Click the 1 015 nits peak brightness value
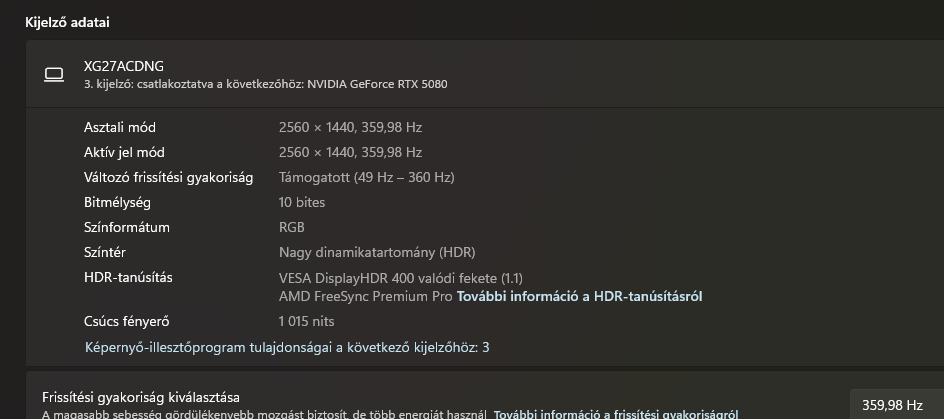This screenshot has width=944, height=419. click(x=306, y=321)
